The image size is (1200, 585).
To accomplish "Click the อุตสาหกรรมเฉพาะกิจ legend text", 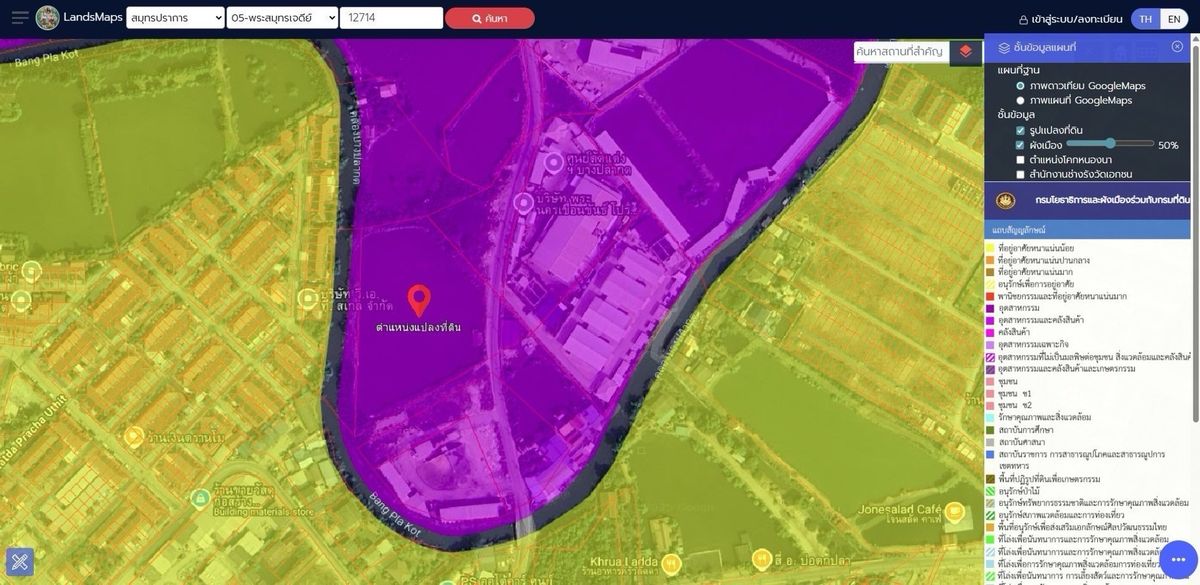I will [1031, 344].
